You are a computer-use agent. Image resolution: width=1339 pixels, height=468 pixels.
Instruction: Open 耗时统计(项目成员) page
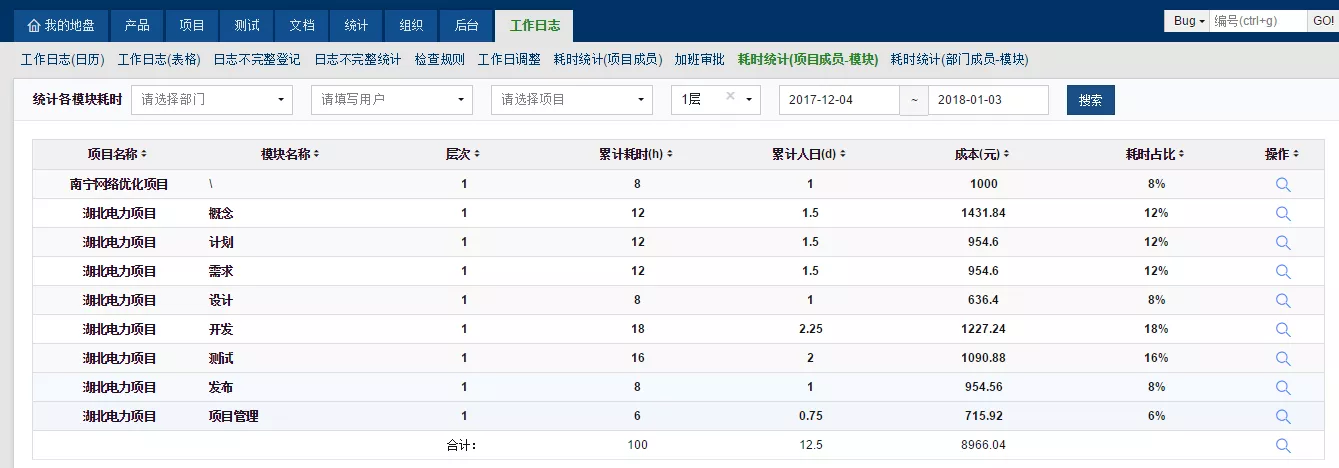608,60
